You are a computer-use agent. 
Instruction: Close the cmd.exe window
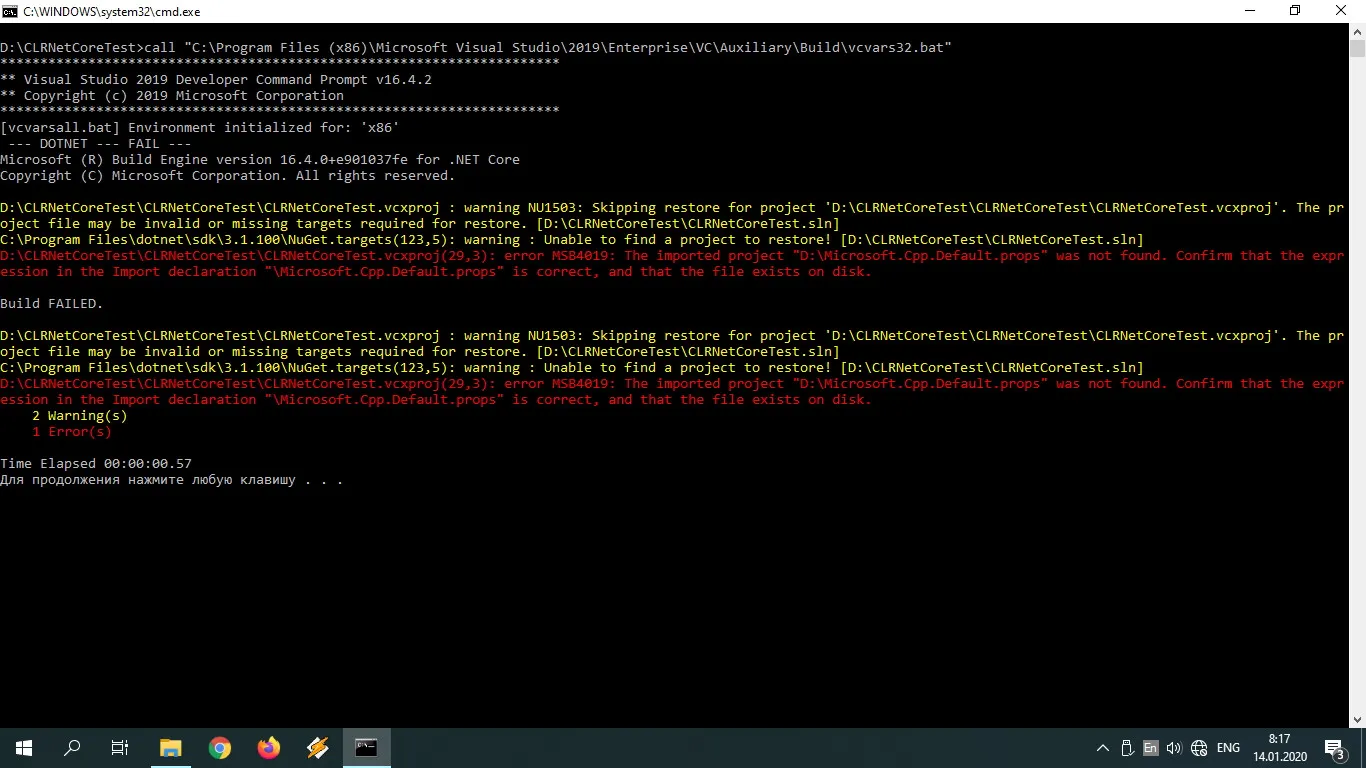click(x=1342, y=11)
